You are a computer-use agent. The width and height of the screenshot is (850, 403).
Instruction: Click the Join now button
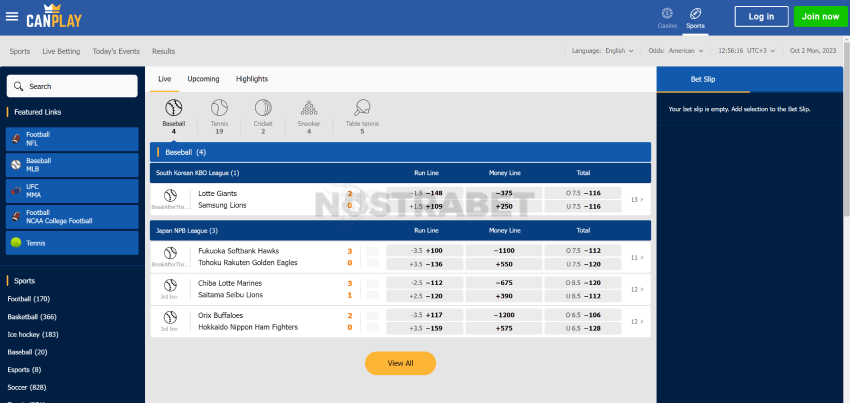pyautogui.click(x=820, y=16)
